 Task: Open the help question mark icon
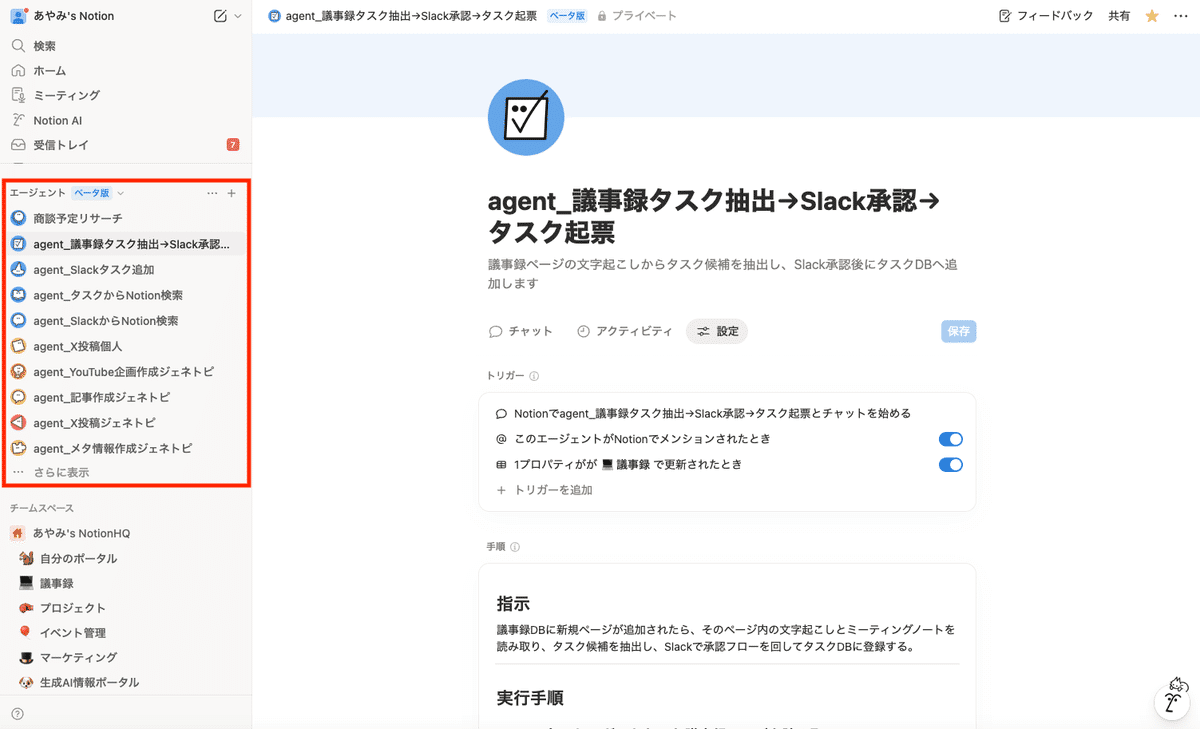(17, 713)
